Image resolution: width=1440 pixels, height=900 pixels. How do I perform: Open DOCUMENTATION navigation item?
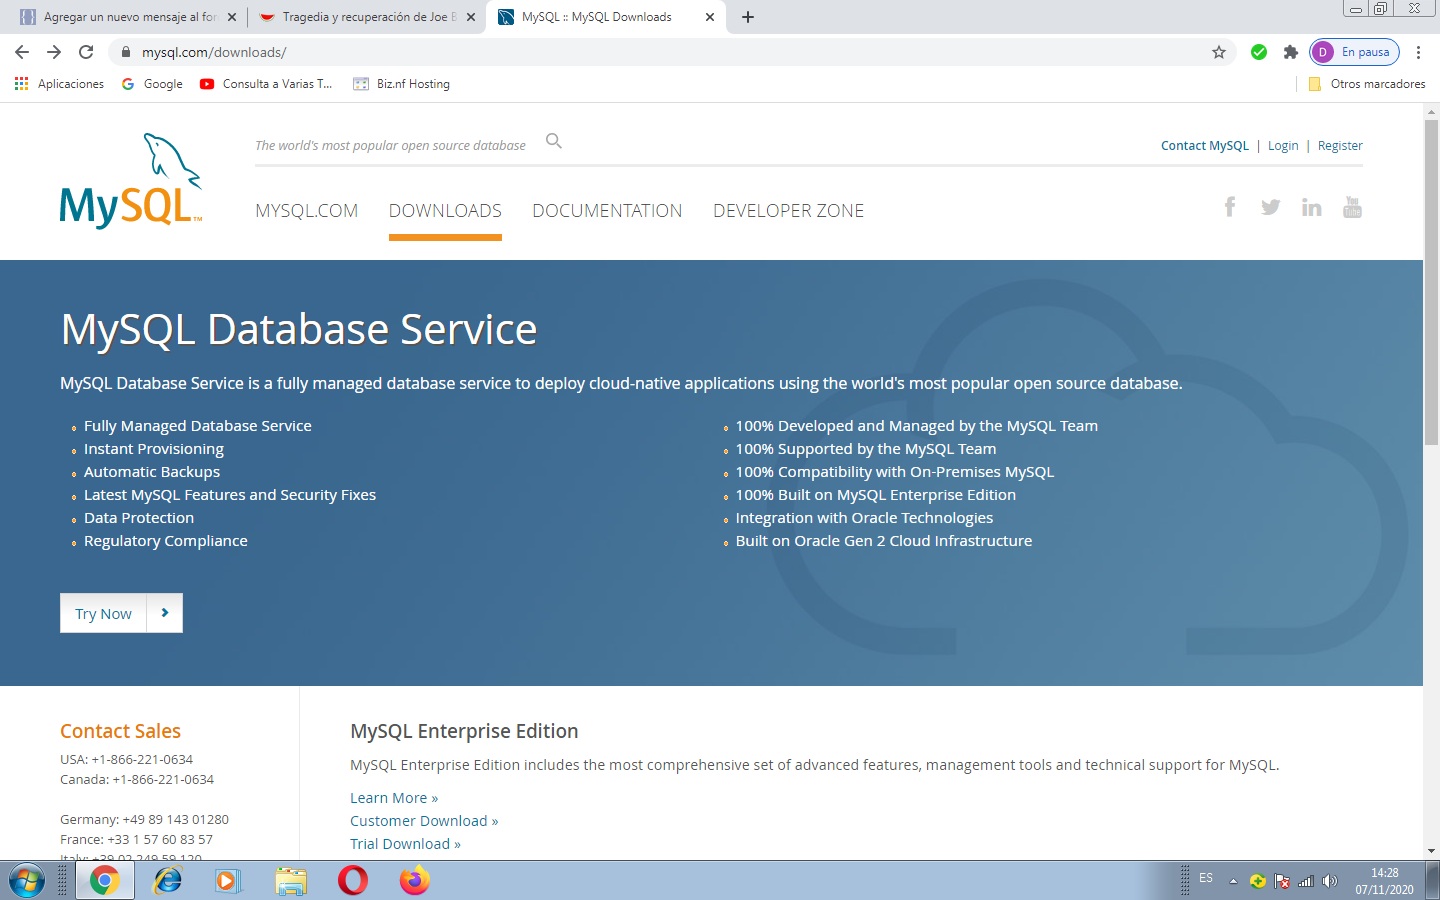coord(607,211)
